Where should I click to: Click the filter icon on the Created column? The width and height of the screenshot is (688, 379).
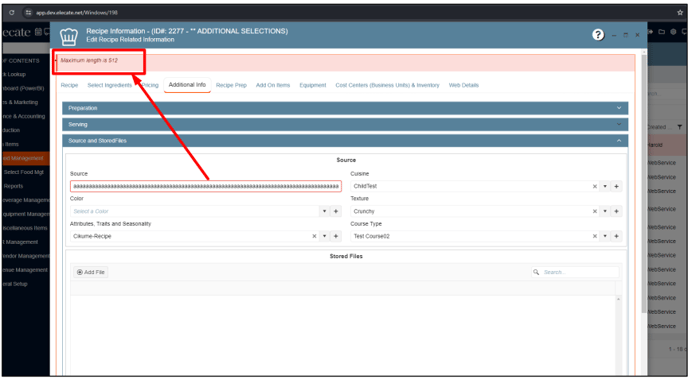(x=679, y=127)
